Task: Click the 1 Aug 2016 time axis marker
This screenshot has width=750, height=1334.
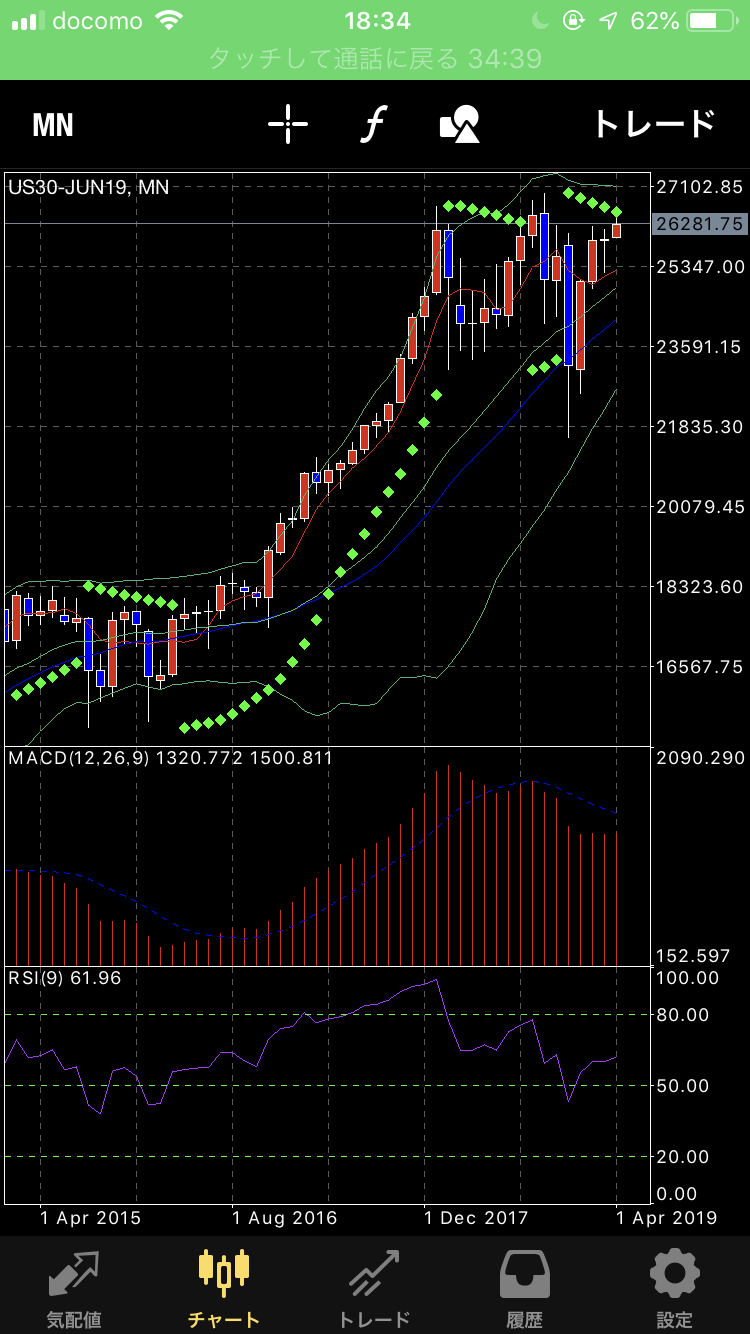Action: tap(285, 1218)
